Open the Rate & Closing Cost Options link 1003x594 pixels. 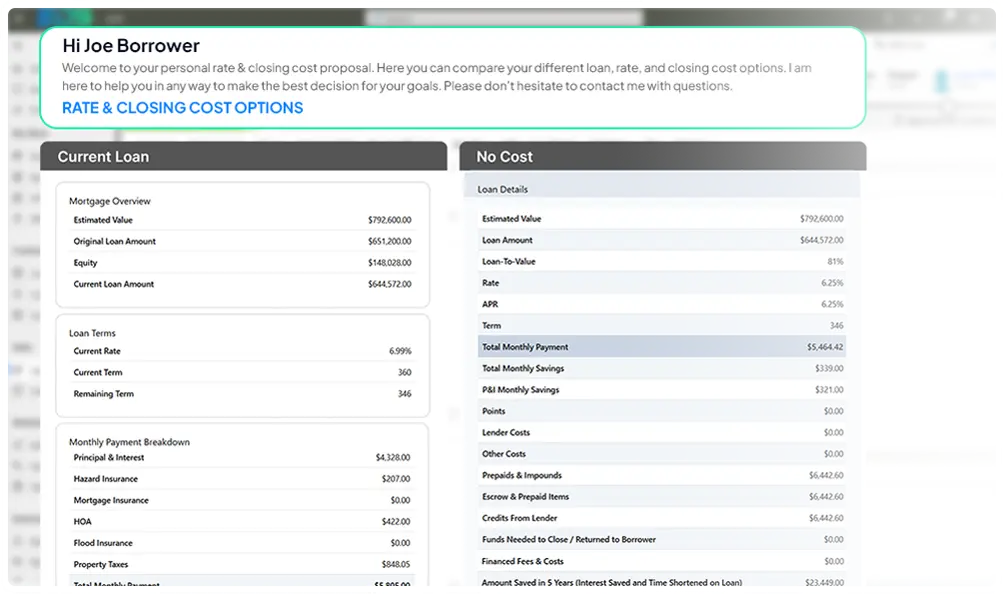pos(182,108)
